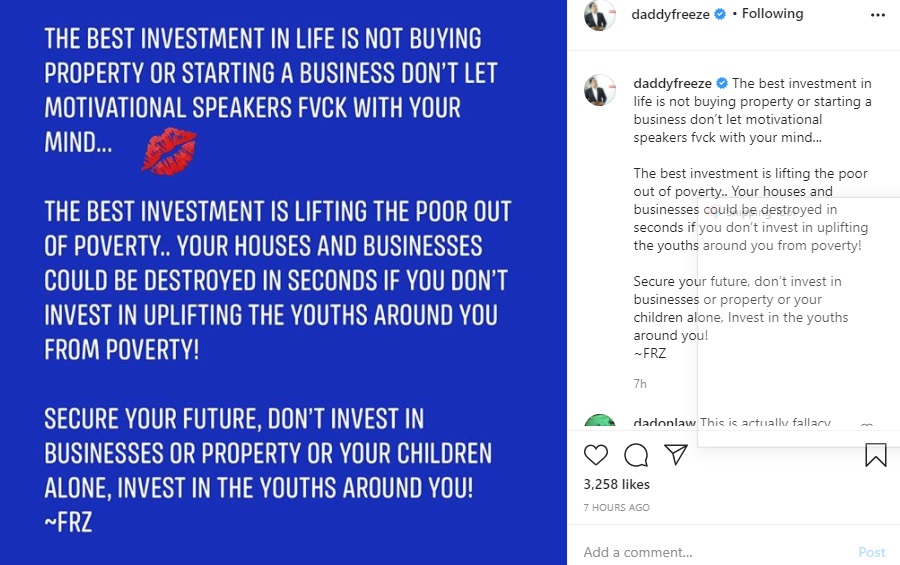Open the three-dot more options menu
This screenshot has height=565, width=900.
(878, 15)
